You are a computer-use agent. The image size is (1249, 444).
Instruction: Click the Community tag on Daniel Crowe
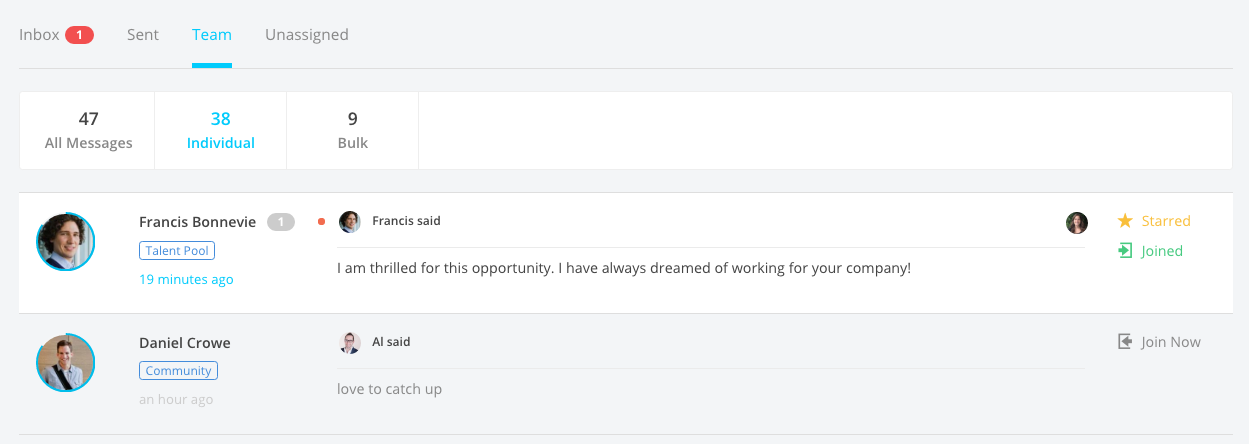coord(178,371)
